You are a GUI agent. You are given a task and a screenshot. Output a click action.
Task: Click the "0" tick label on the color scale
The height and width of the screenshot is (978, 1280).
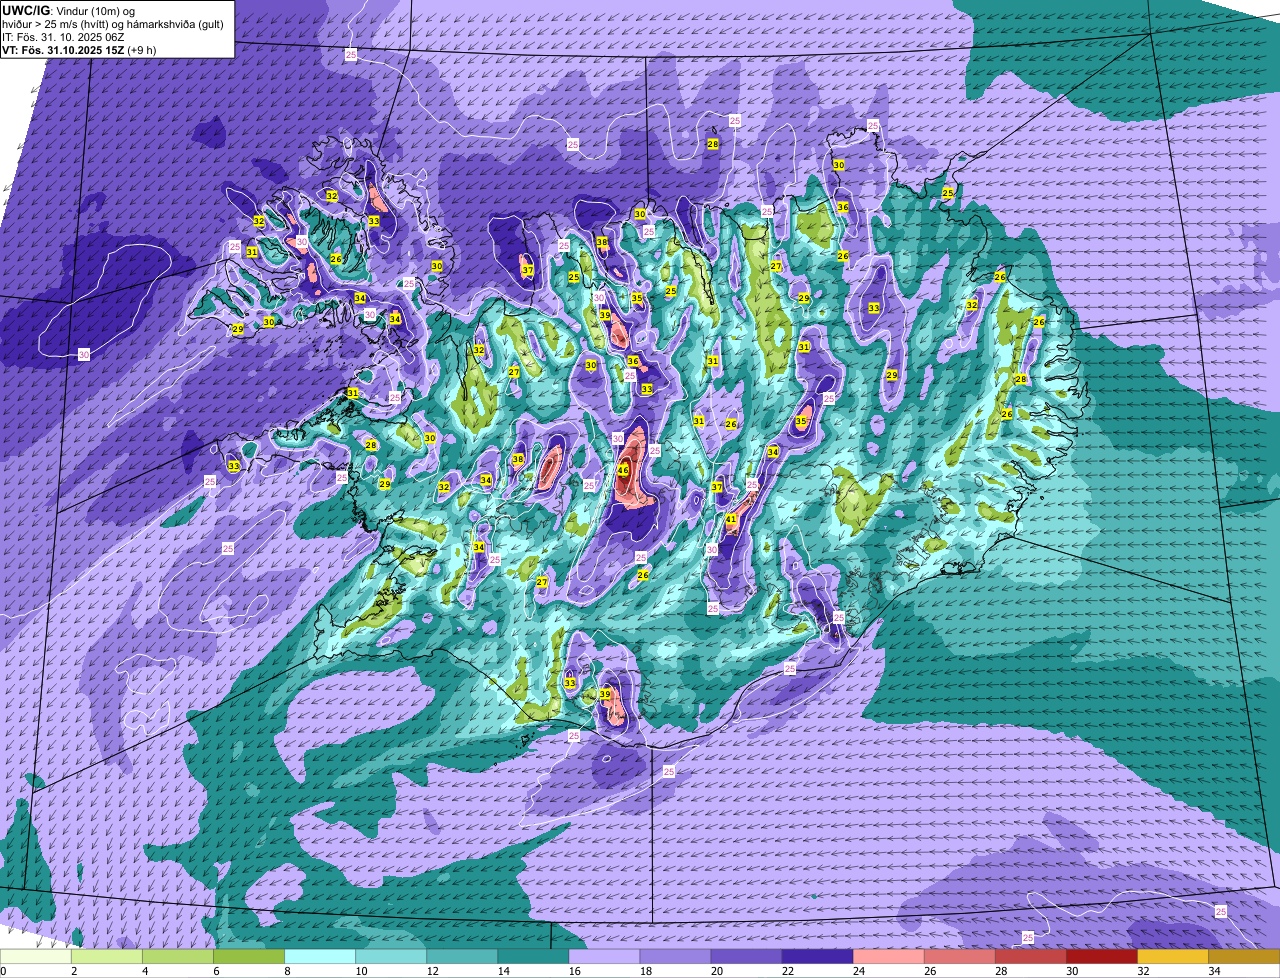(x=4, y=971)
